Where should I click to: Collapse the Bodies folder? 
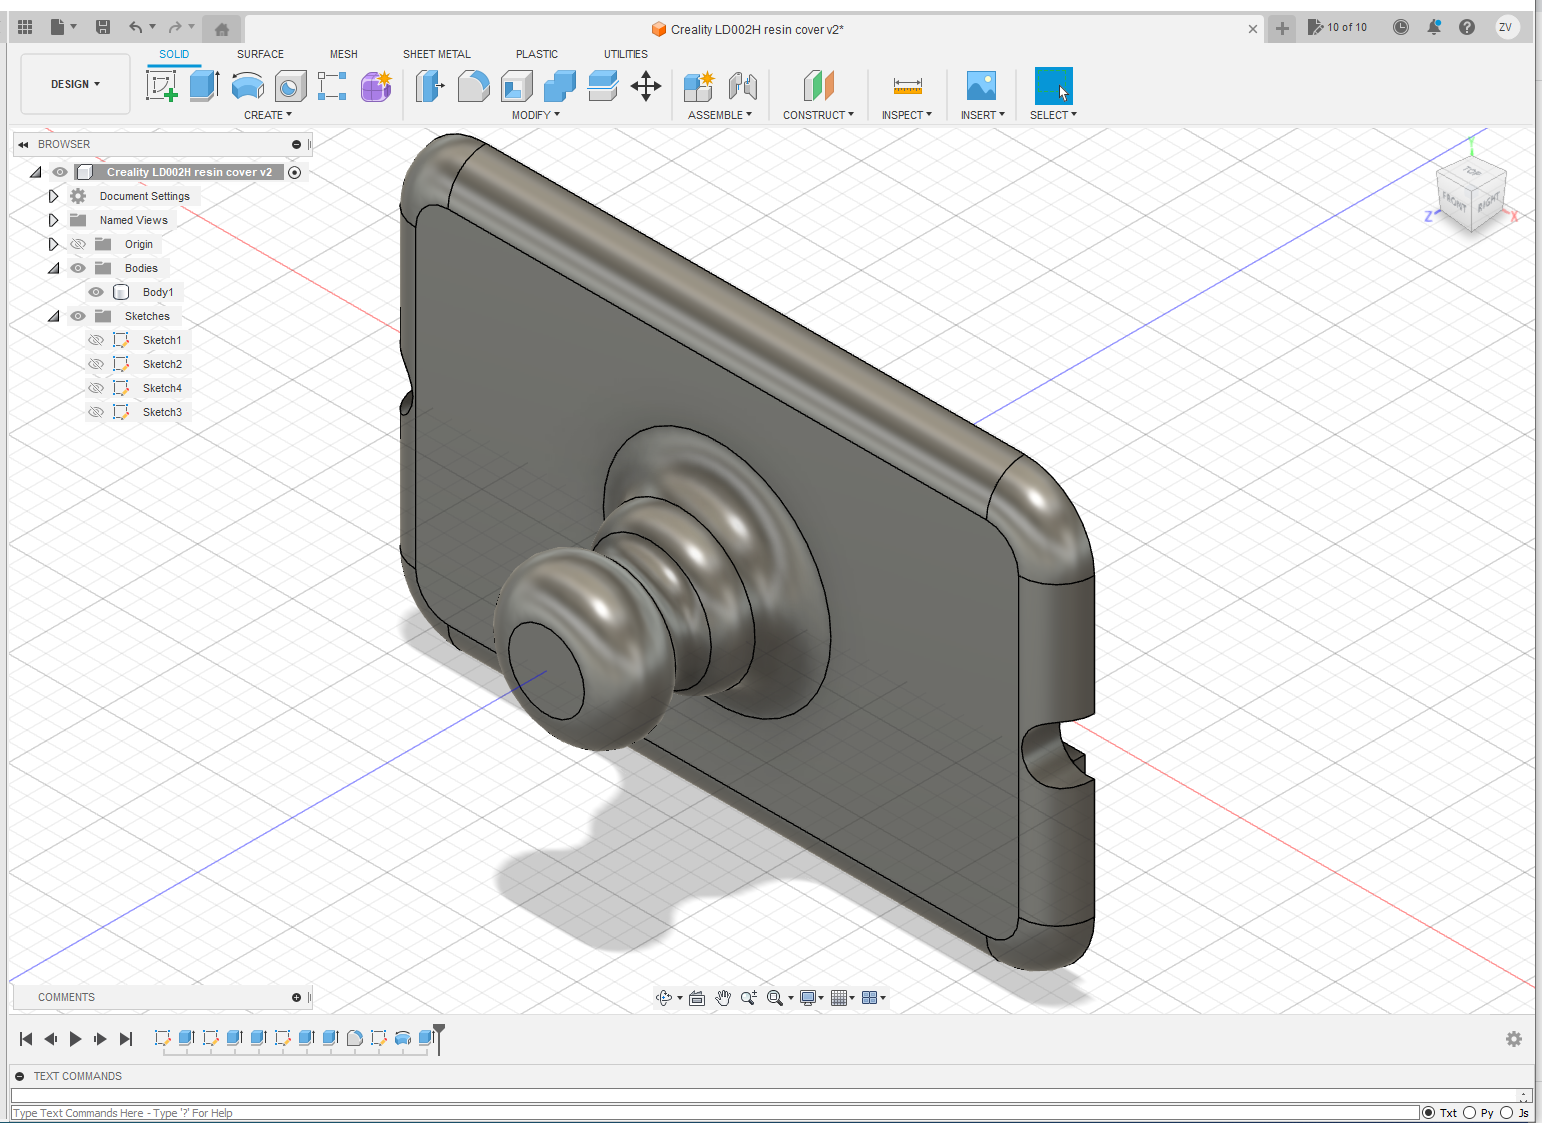(53, 268)
